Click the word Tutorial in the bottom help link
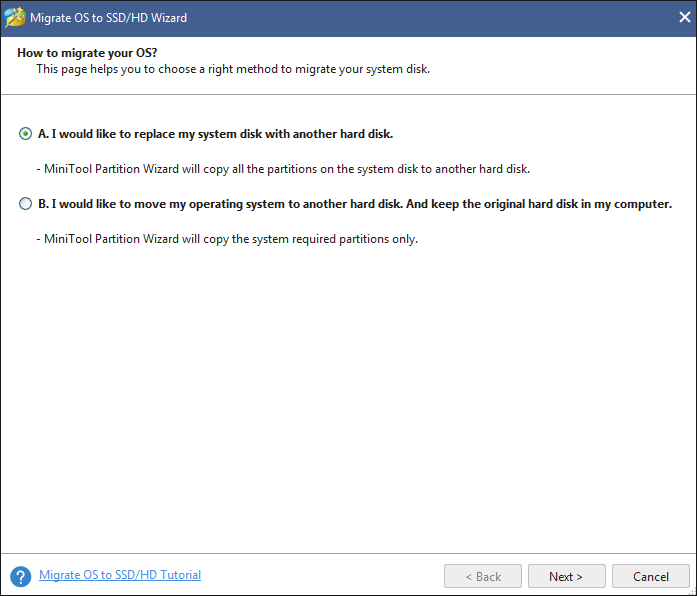The width and height of the screenshot is (697, 596). (x=180, y=575)
